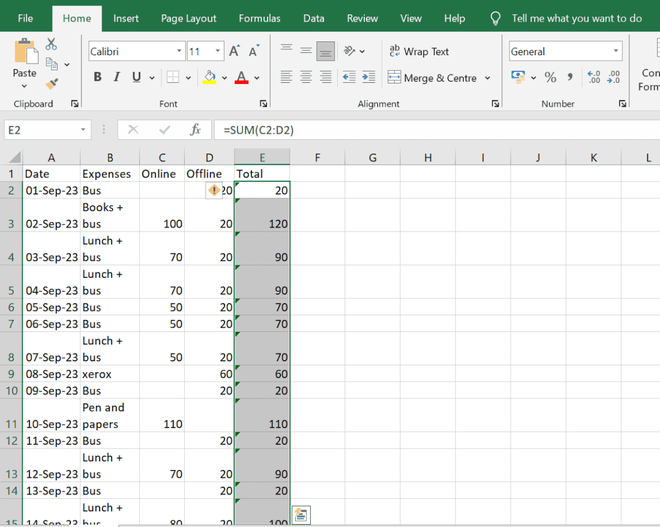Increase font size with larger A

[x=234, y=51]
